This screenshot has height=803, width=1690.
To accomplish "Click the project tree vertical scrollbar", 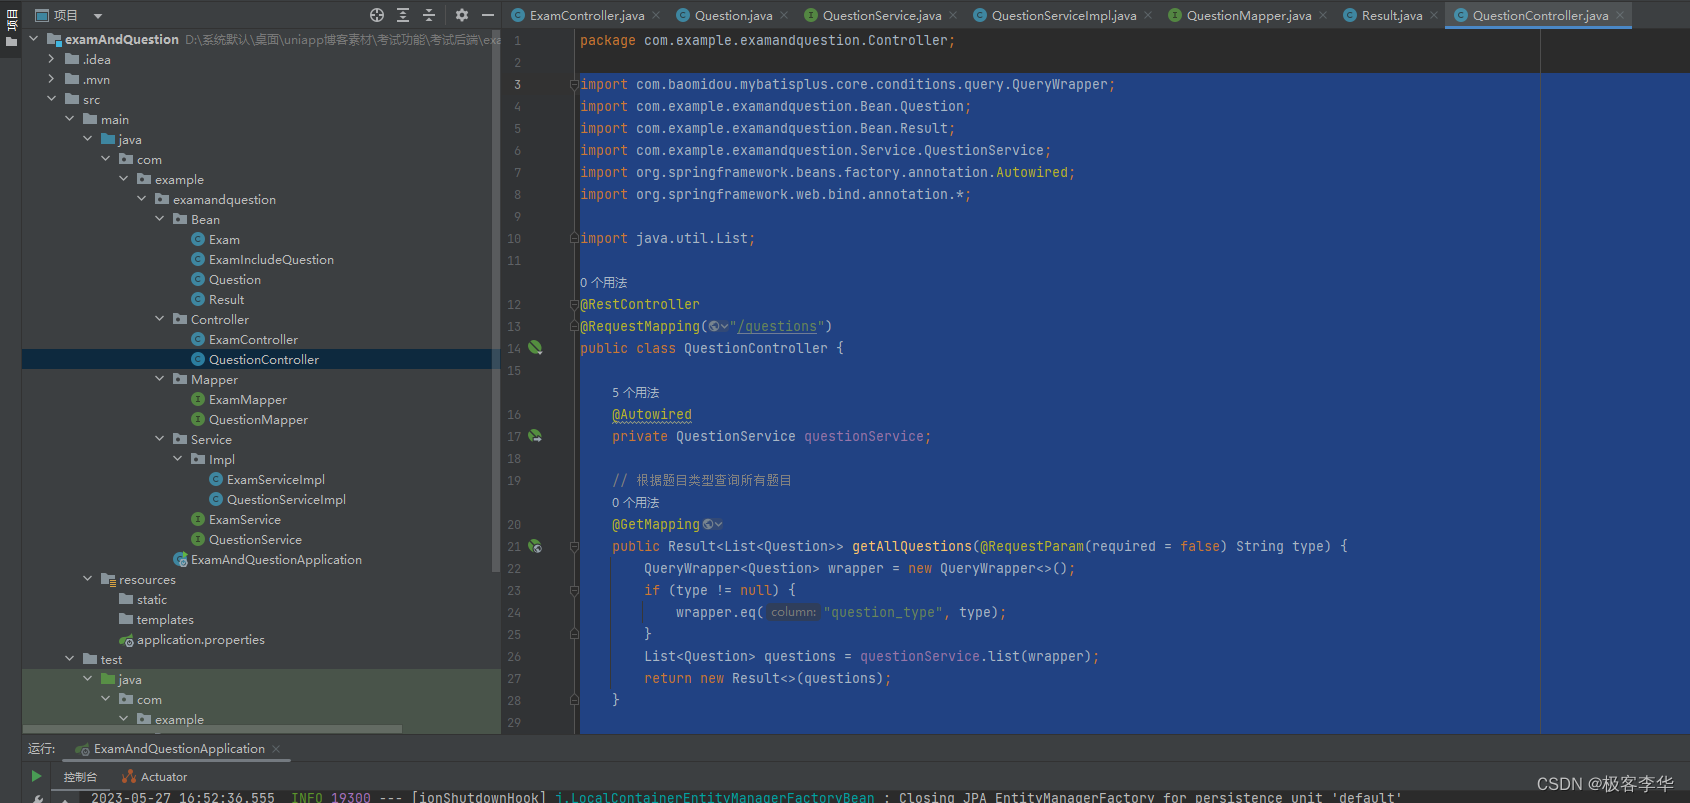I will [496, 300].
